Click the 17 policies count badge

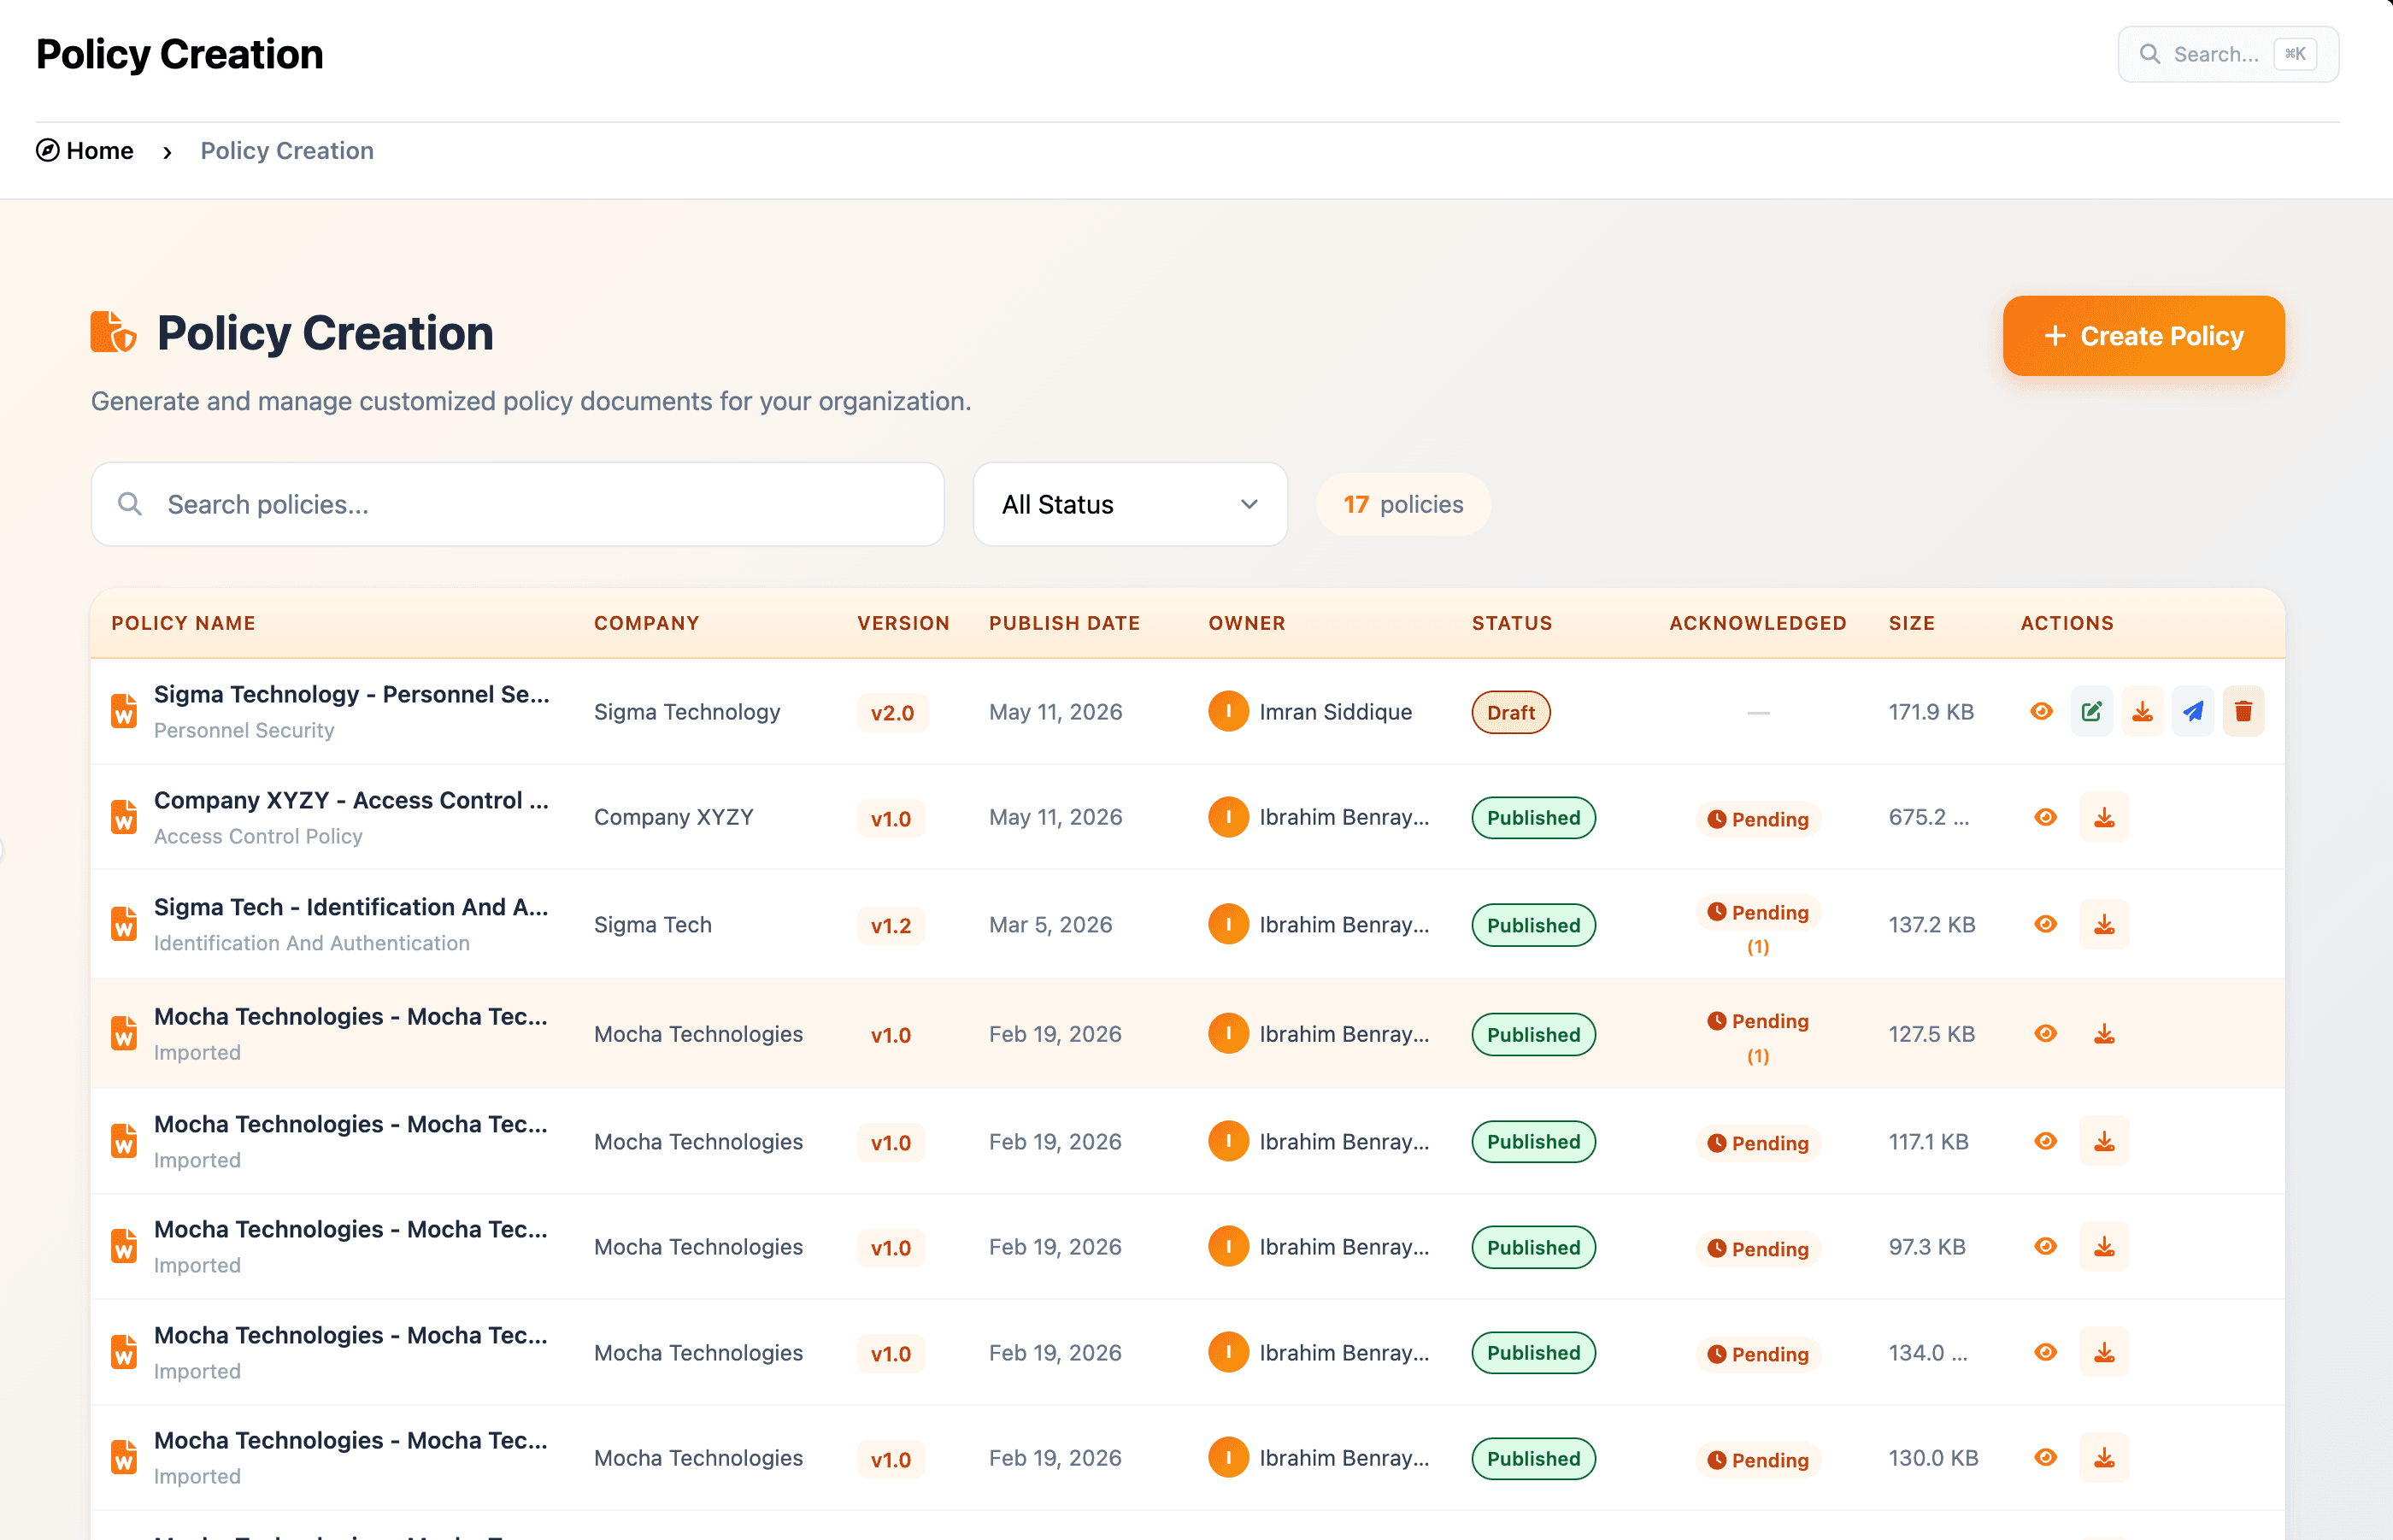[1403, 504]
